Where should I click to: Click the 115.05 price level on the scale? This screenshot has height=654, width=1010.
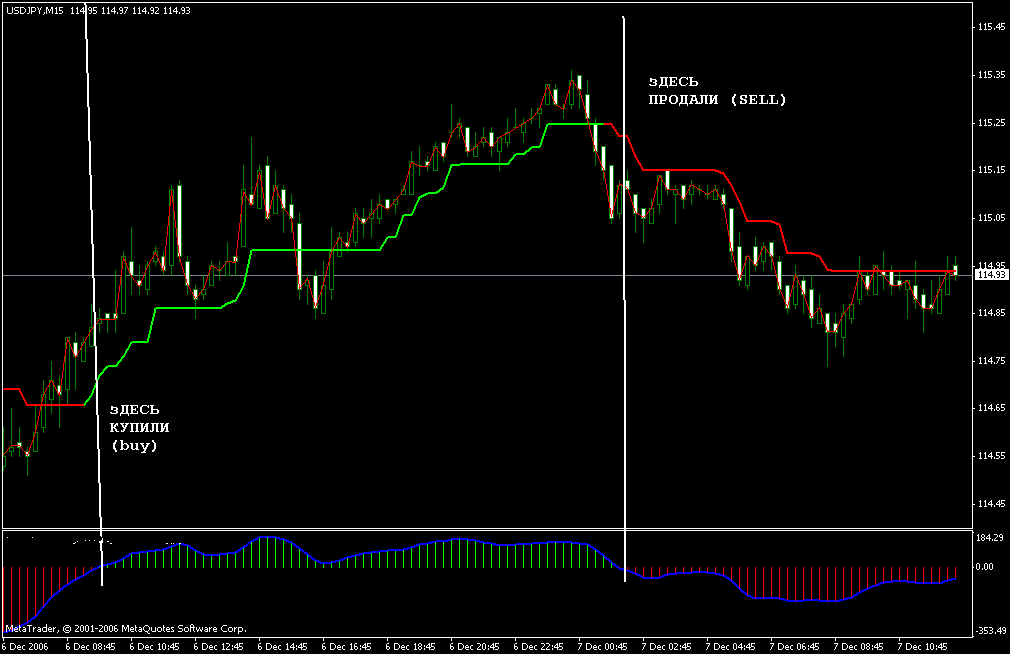click(988, 218)
